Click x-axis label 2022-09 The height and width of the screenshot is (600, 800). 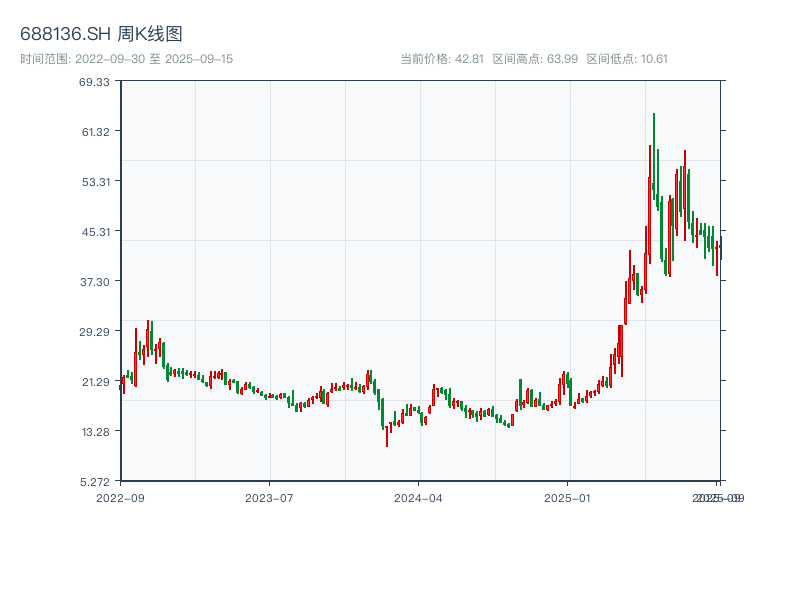[120, 498]
